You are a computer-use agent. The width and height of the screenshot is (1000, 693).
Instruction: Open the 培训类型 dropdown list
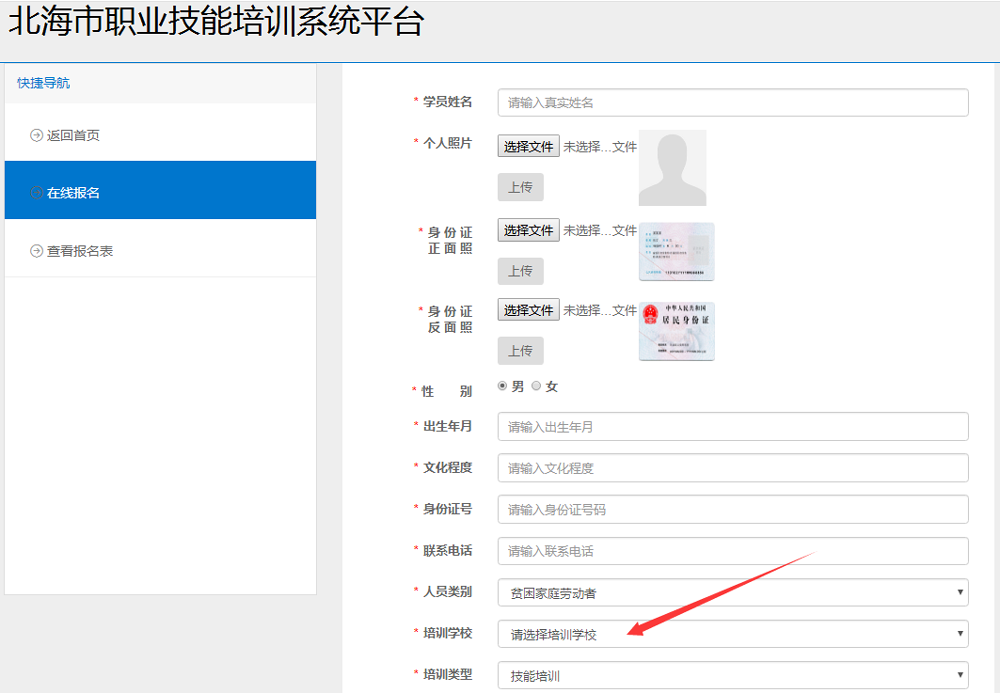[x=733, y=676]
